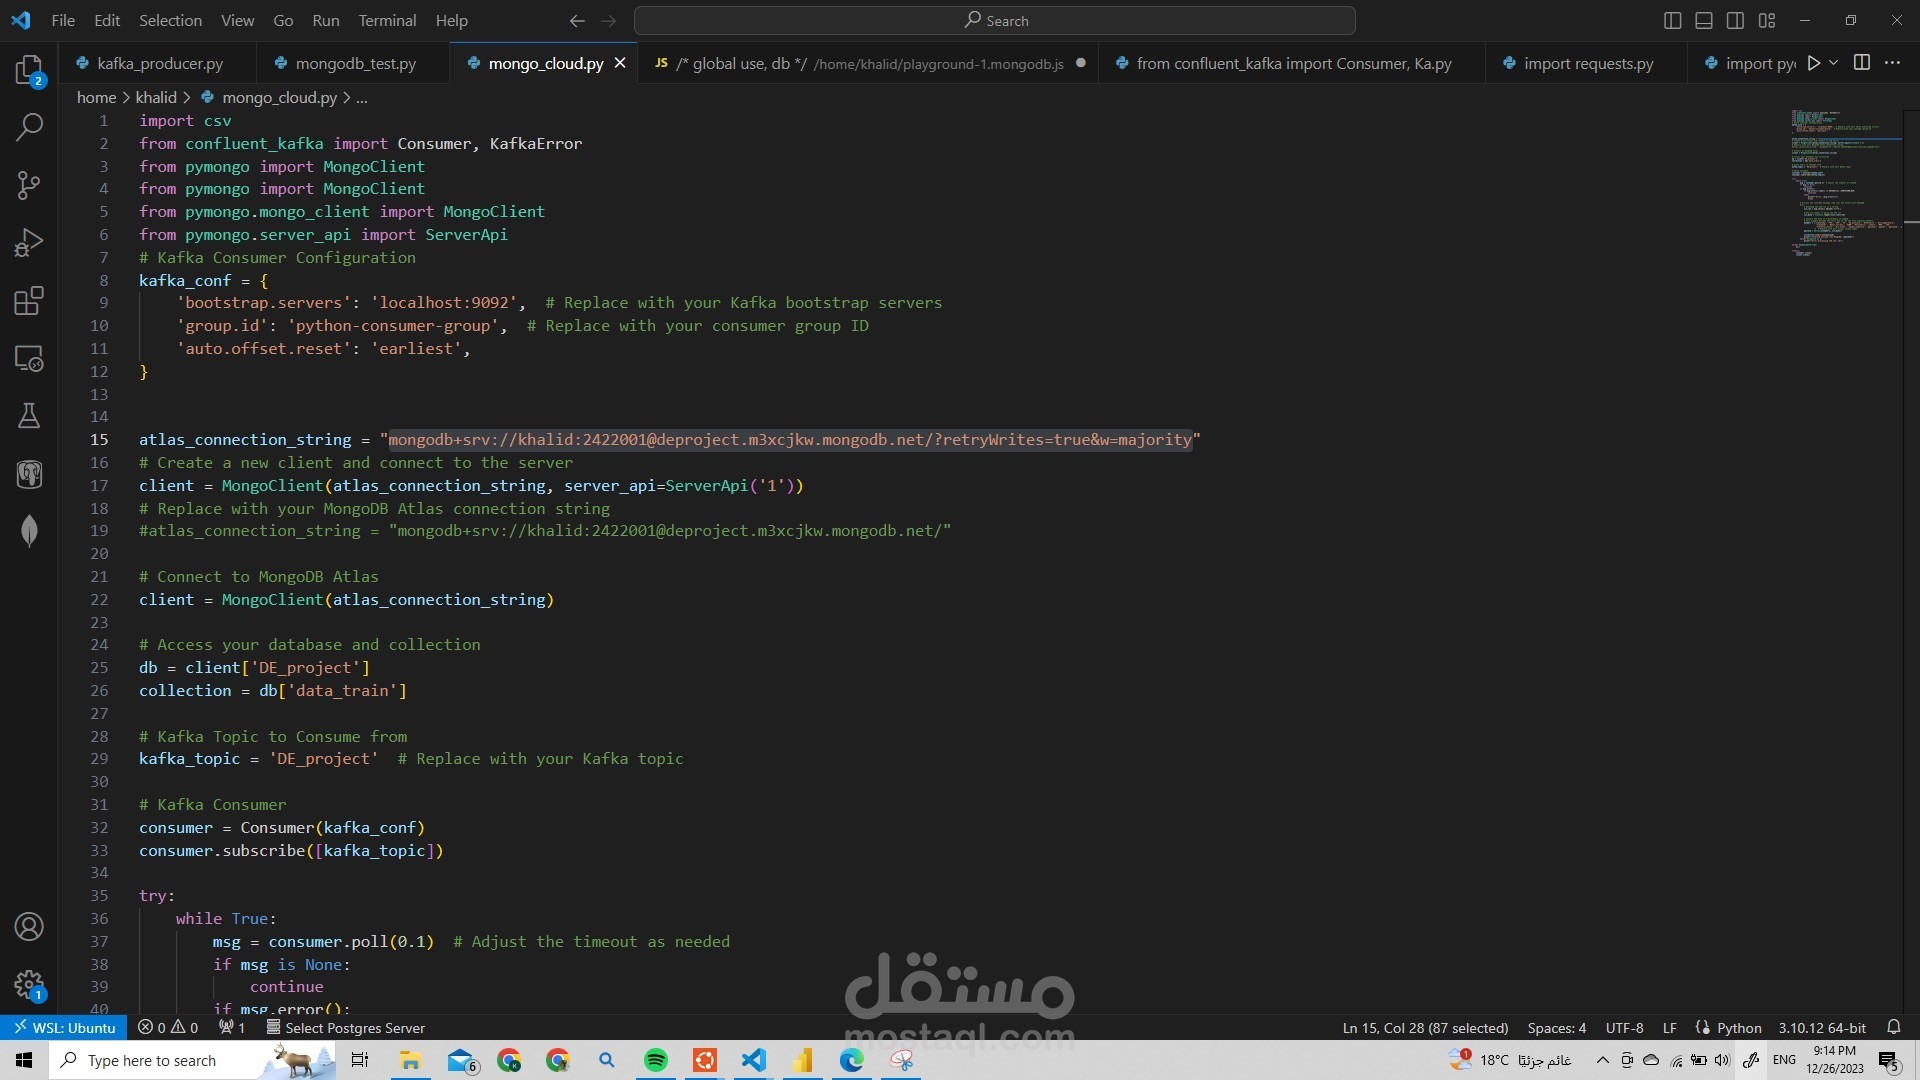Open File Explorer from the taskbar
The height and width of the screenshot is (1080, 1920).
pyautogui.click(x=410, y=1060)
